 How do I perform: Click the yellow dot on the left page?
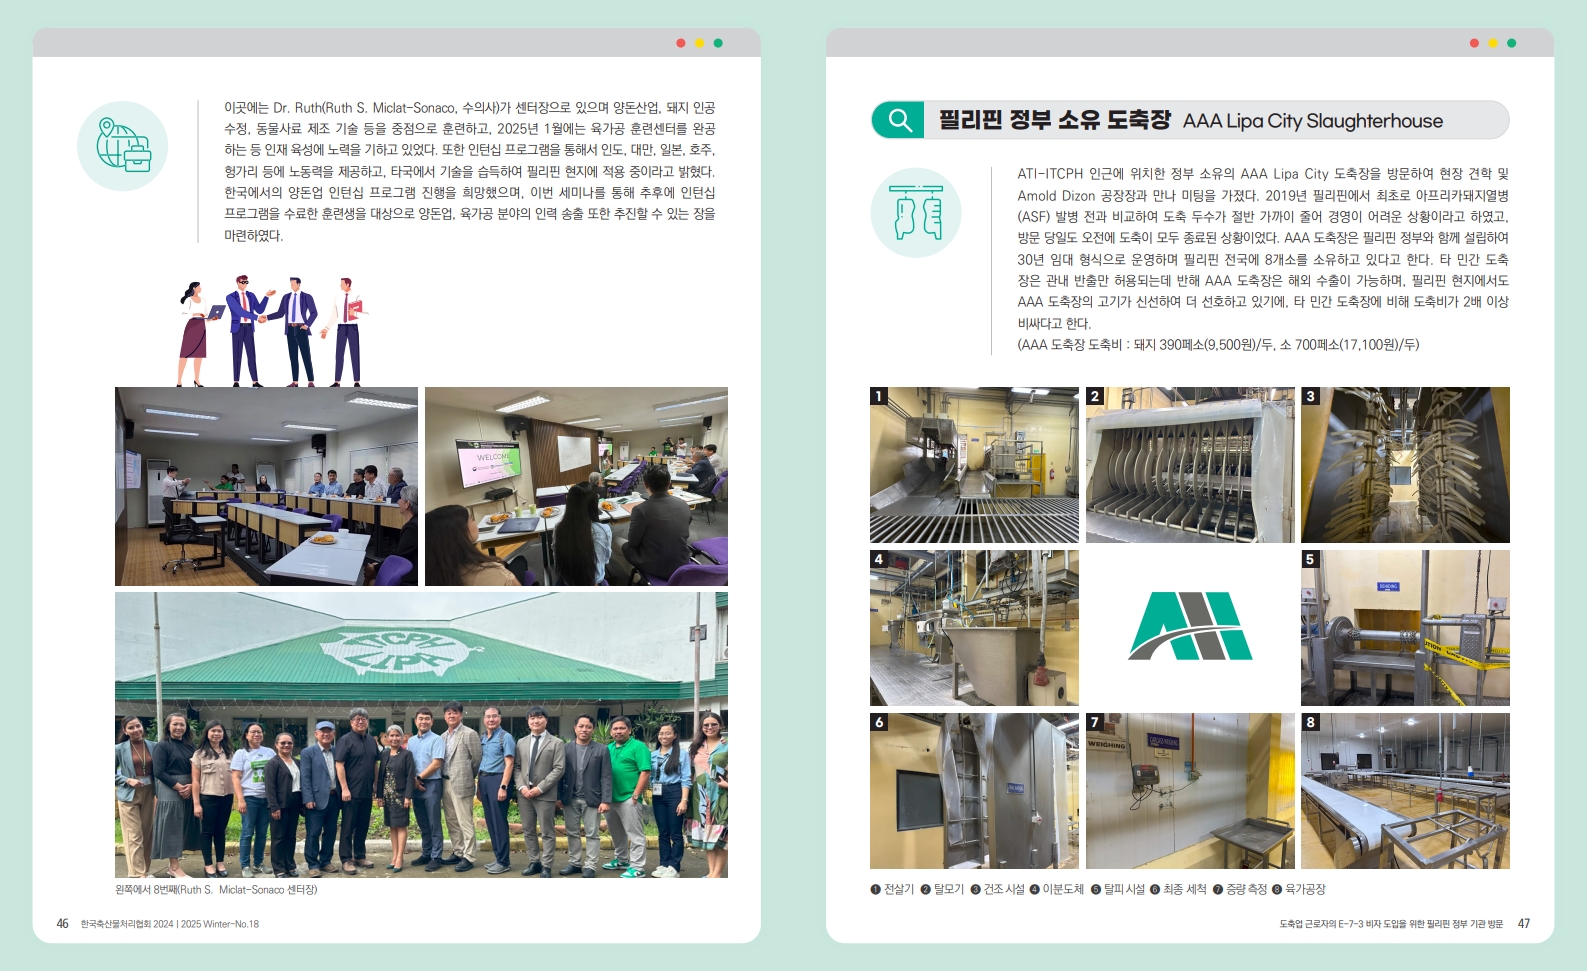click(700, 43)
